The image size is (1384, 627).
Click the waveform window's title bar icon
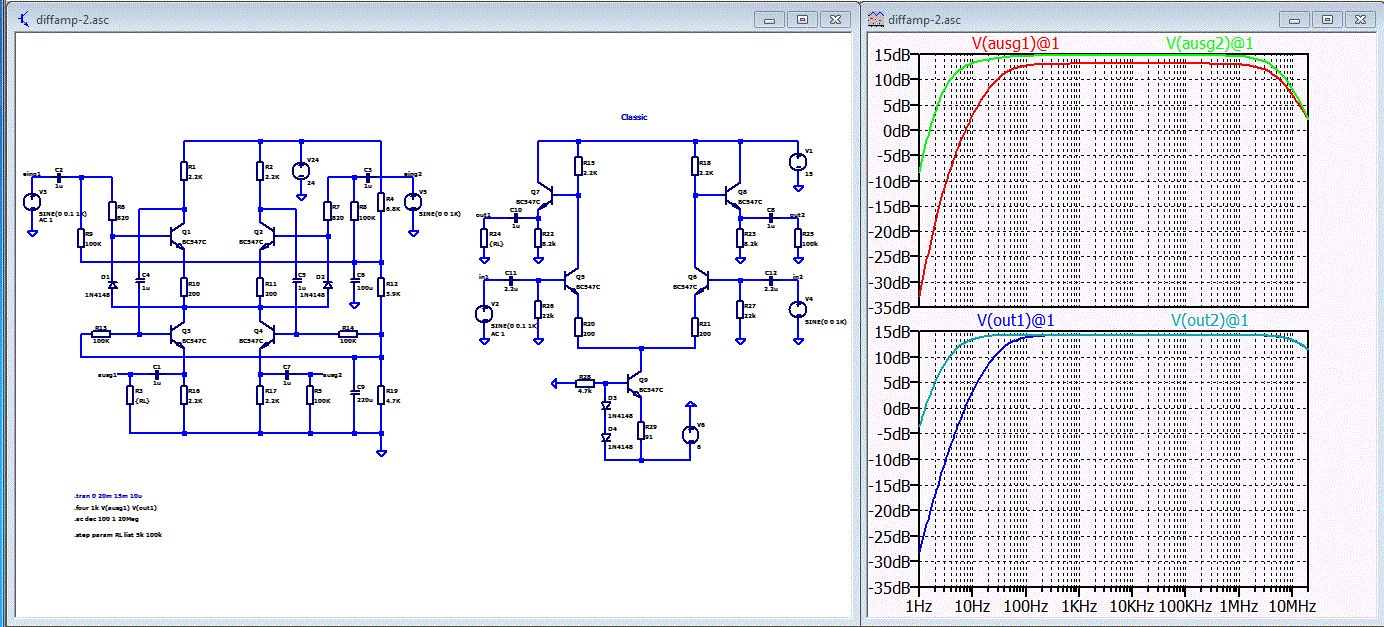click(876, 19)
